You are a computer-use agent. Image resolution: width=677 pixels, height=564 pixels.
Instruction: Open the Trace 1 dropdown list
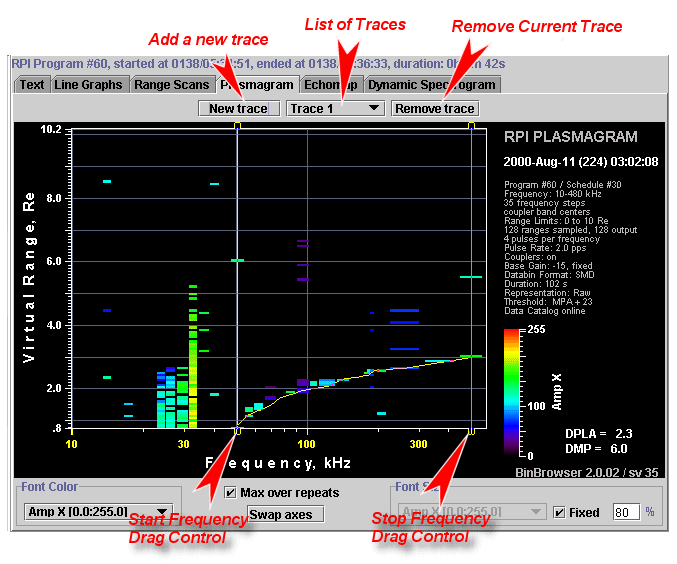335,108
